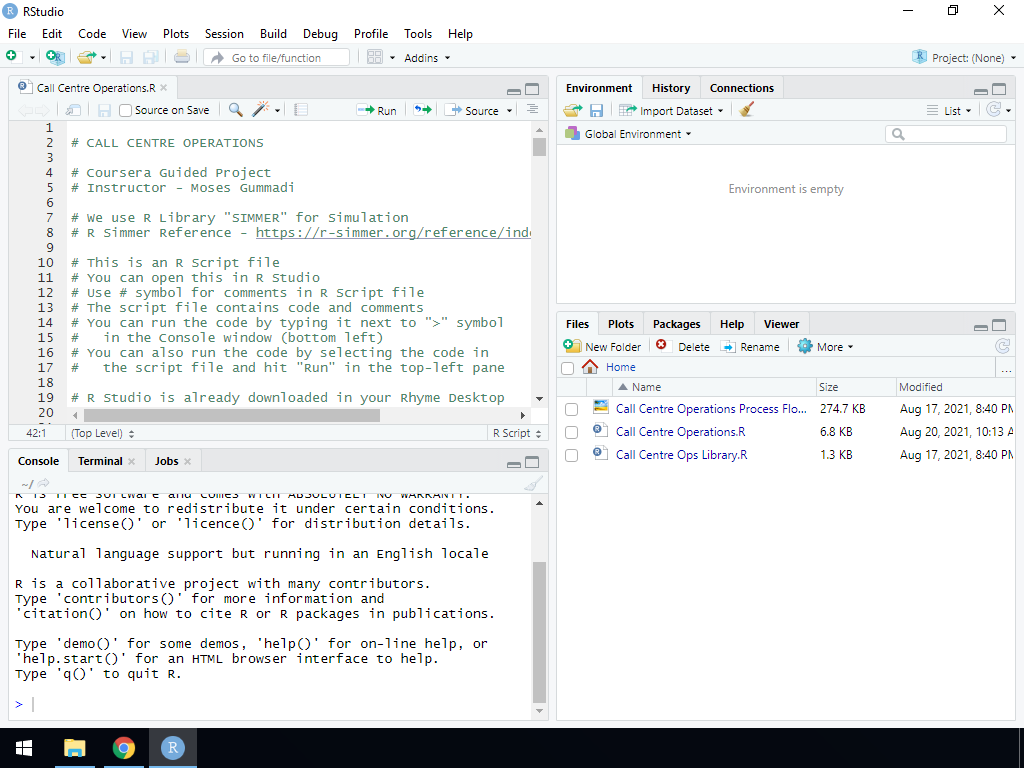Click the find/replace magnifier icon in editor
Screen dimensions: 1024x768
click(x=235, y=110)
